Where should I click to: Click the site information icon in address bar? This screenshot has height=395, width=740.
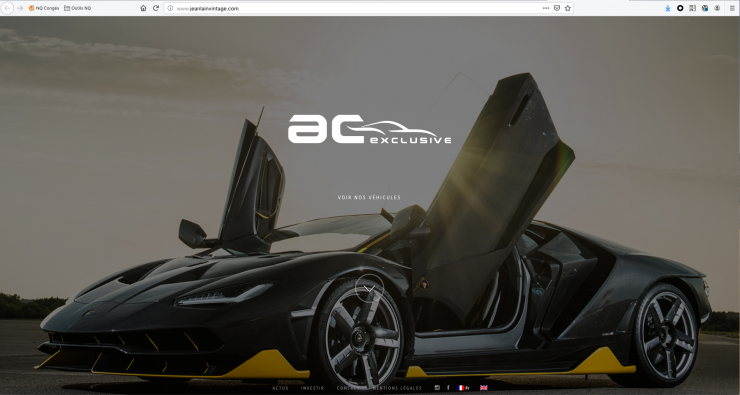170,8
